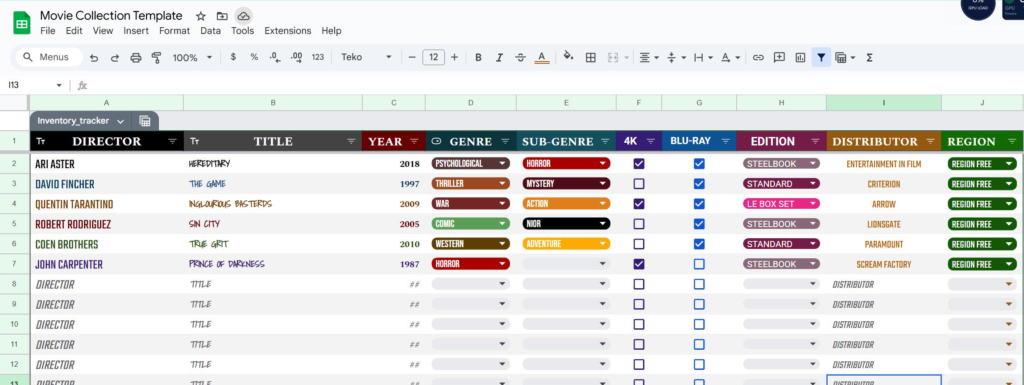1024x385 pixels.
Task: Toggle Bold formatting
Action: (x=478, y=57)
